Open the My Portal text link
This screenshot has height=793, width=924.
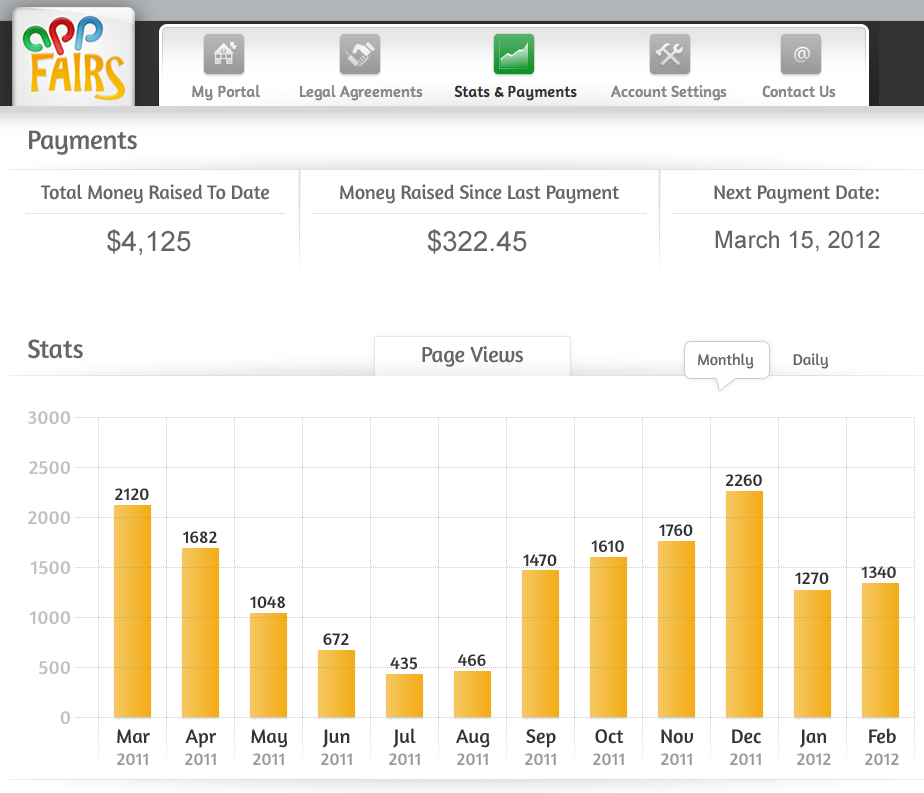click(225, 92)
